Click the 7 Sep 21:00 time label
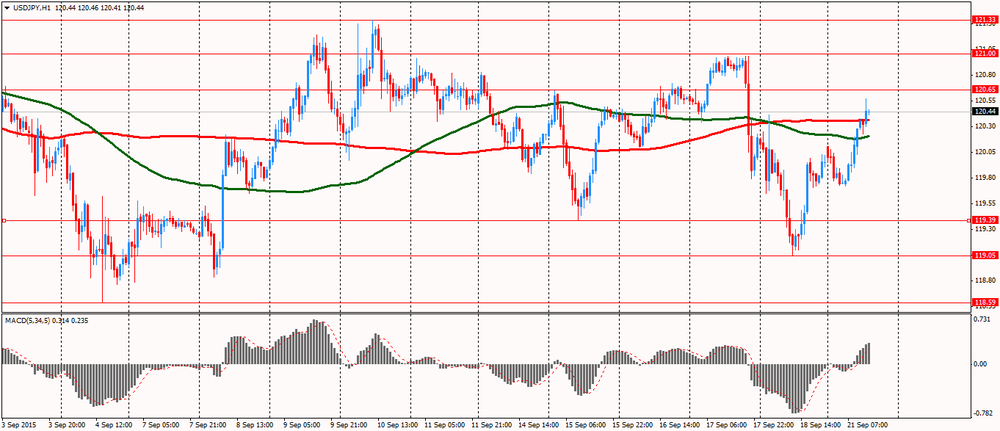The width and height of the screenshot is (1000, 431). (207, 425)
